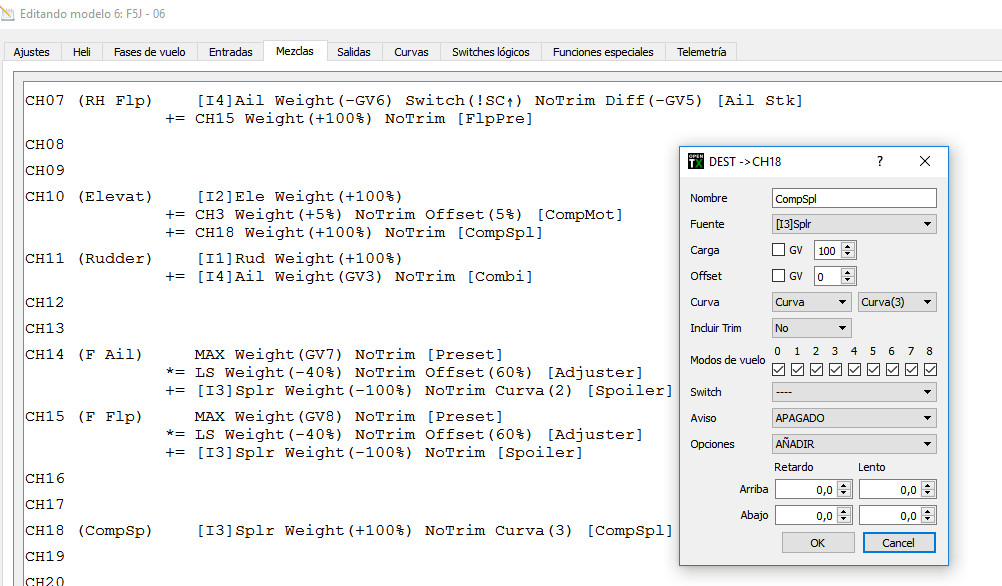The width and height of the screenshot is (1002, 586).
Task: Decrease the Abajo Lento value
Action: (929, 520)
